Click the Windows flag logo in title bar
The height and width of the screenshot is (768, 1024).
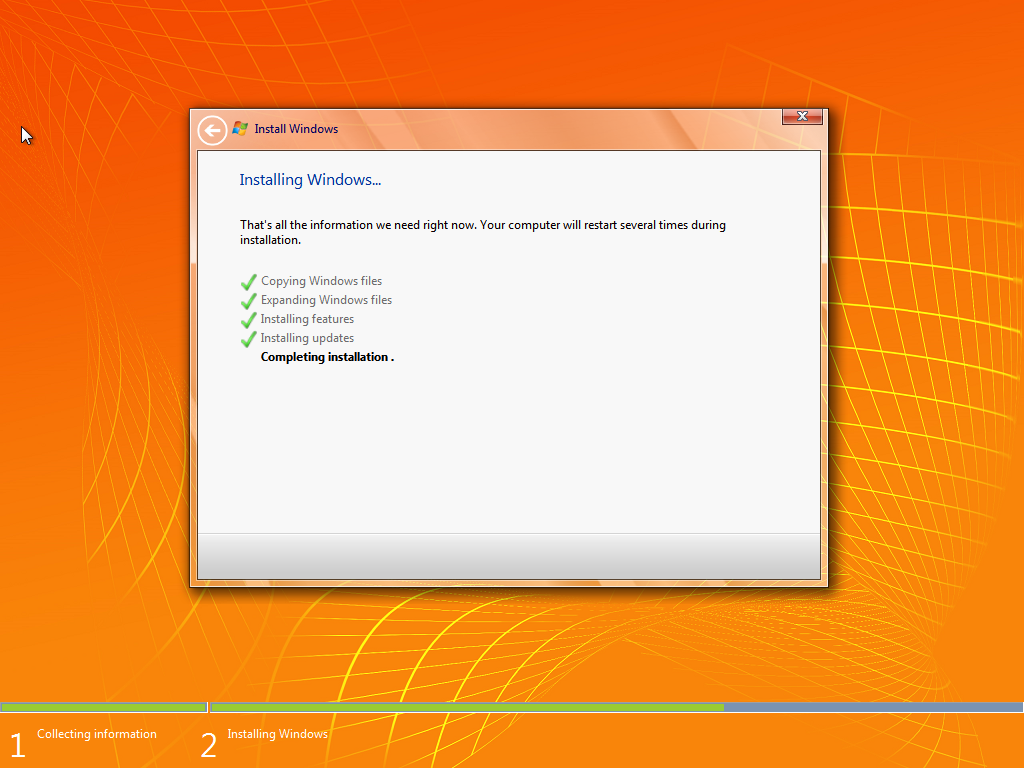[240, 129]
